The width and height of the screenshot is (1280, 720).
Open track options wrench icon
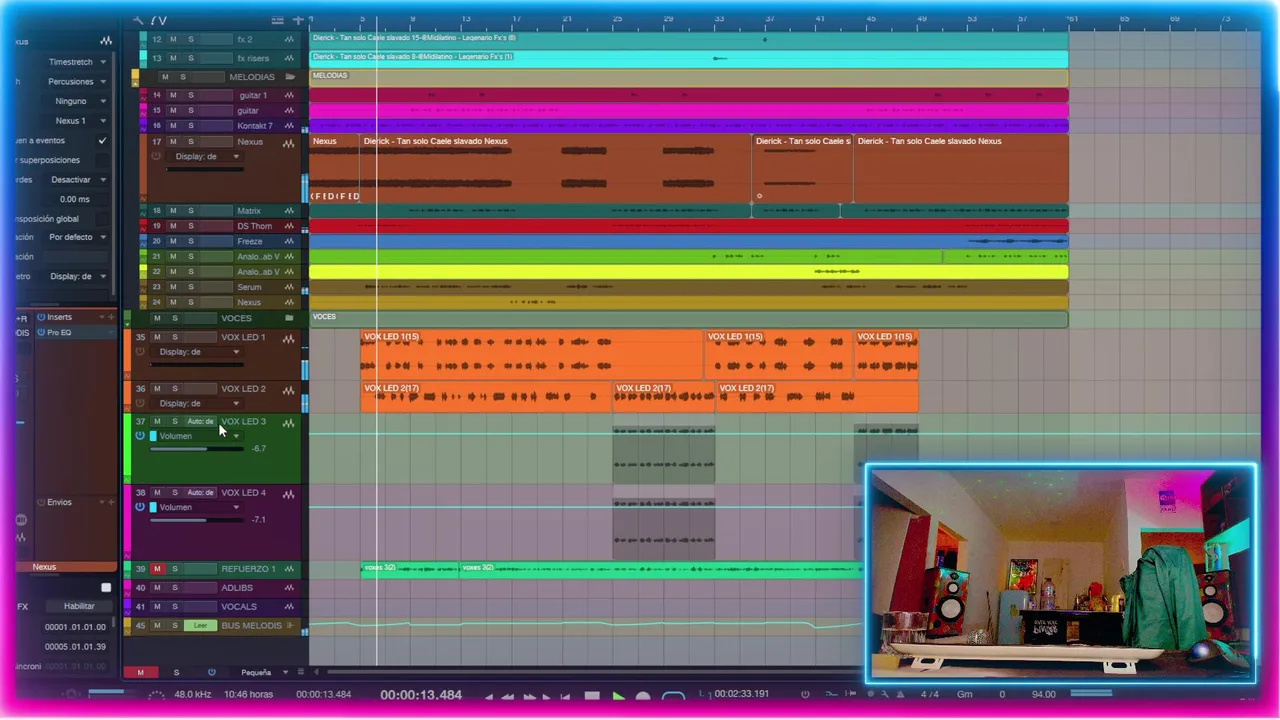[x=138, y=20]
